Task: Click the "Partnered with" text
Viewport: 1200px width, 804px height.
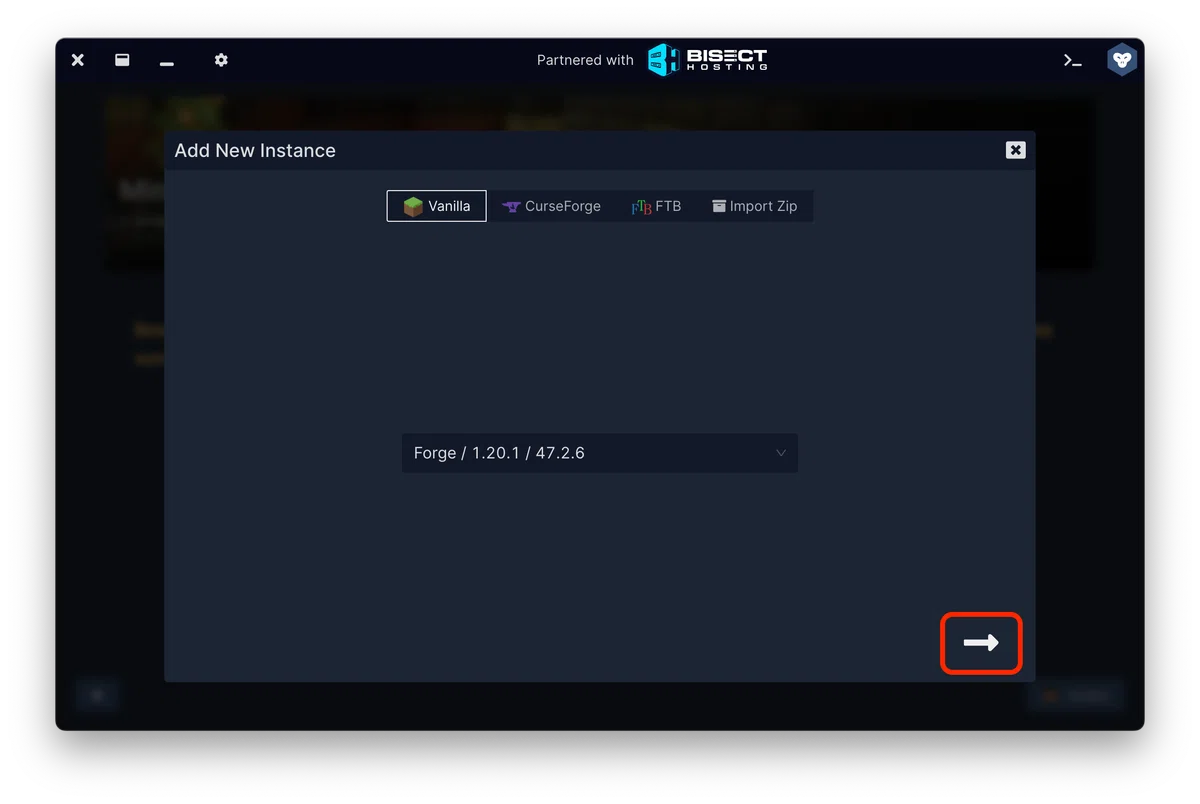Action: point(585,60)
